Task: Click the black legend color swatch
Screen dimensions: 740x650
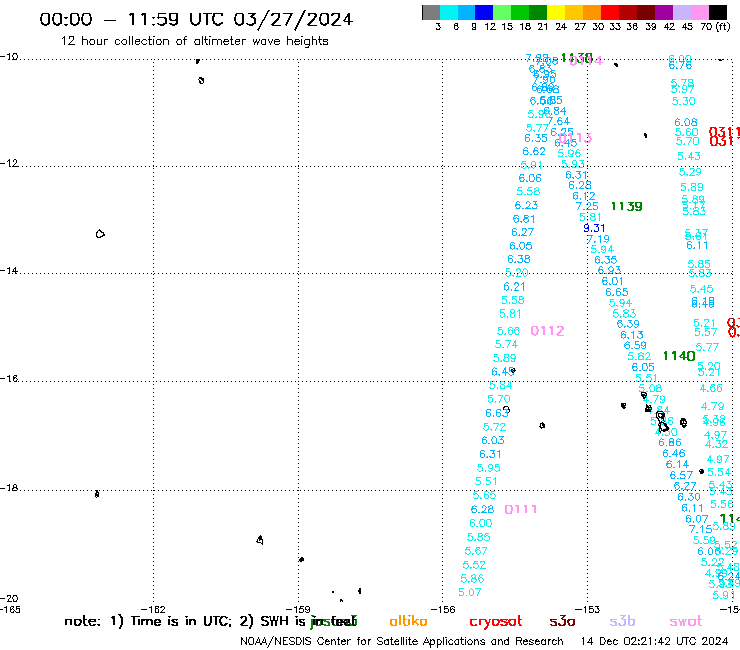Action: tap(717, 12)
